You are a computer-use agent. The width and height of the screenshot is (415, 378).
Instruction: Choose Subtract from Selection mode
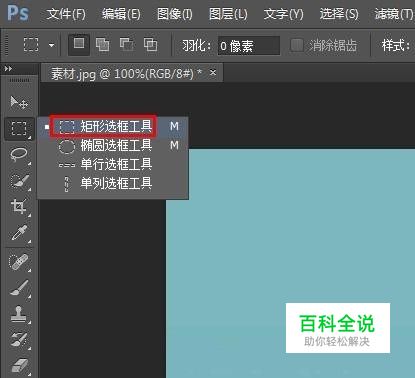point(127,44)
